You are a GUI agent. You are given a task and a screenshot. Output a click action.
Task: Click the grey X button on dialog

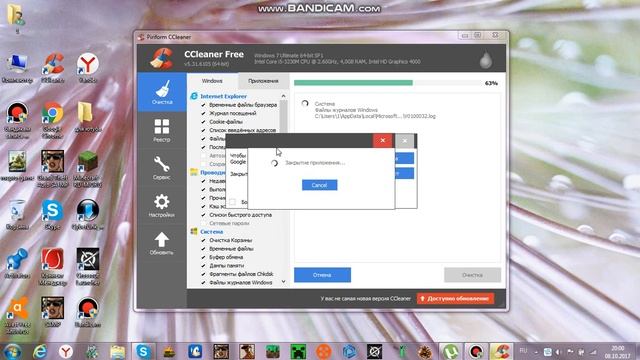point(405,141)
